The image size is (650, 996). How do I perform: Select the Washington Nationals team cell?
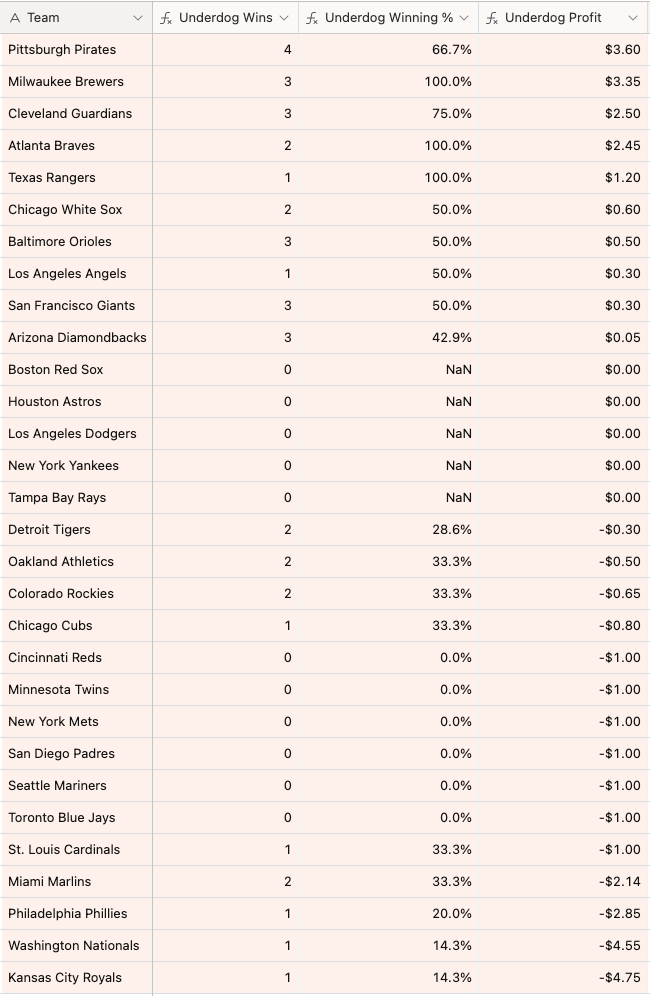[x=74, y=946]
